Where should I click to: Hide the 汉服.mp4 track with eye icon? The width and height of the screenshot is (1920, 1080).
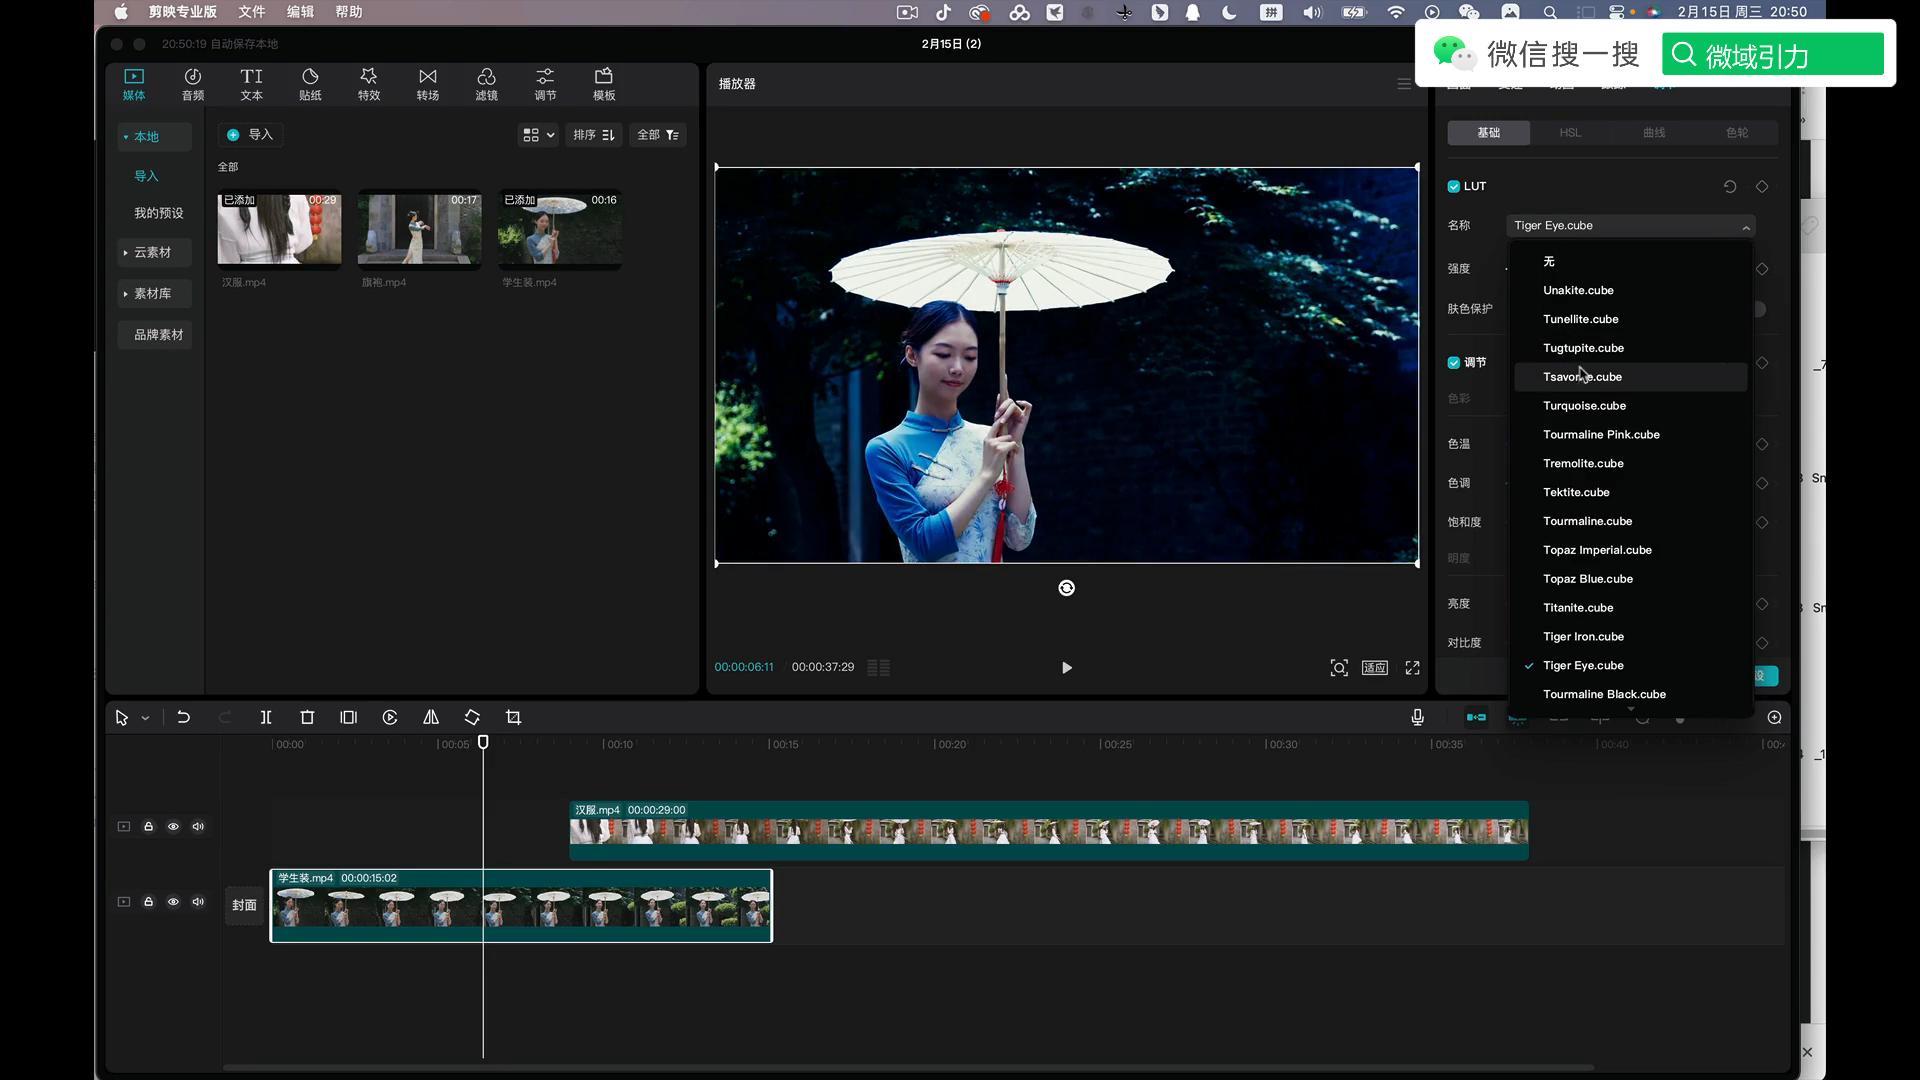[173, 826]
